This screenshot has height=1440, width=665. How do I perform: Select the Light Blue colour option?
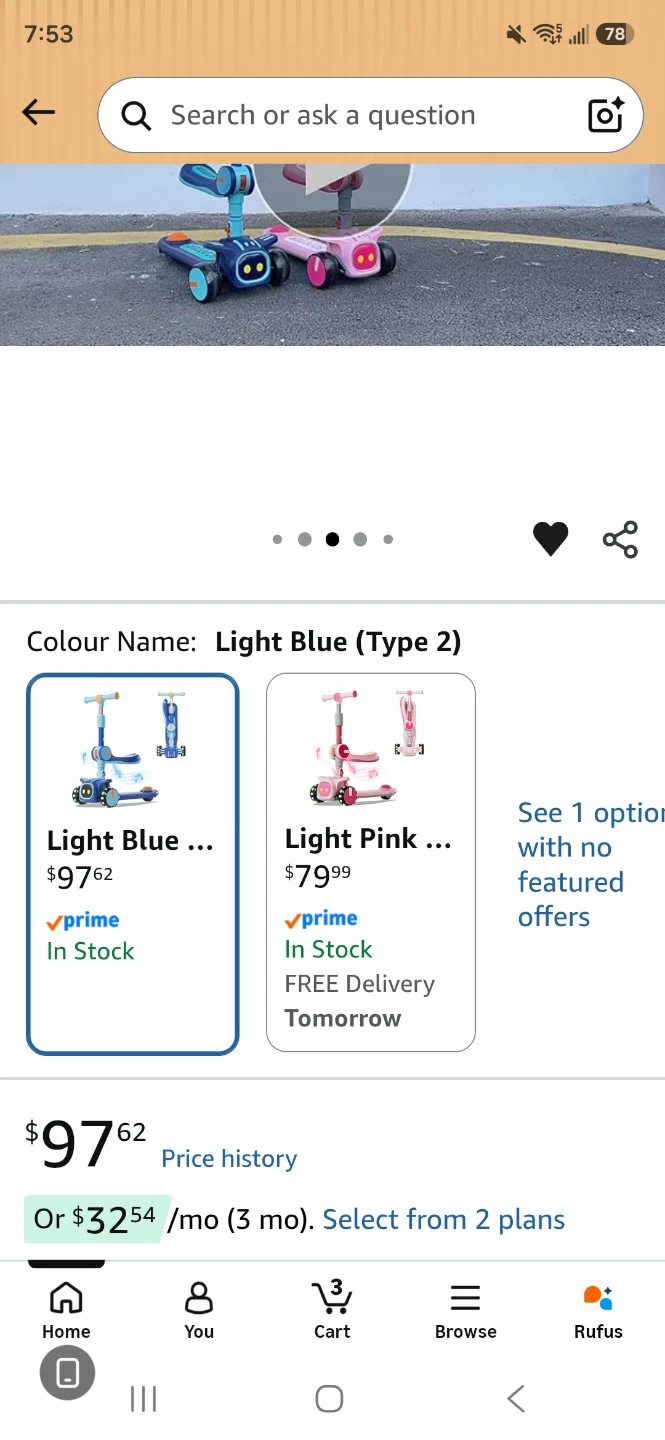click(133, 864)
